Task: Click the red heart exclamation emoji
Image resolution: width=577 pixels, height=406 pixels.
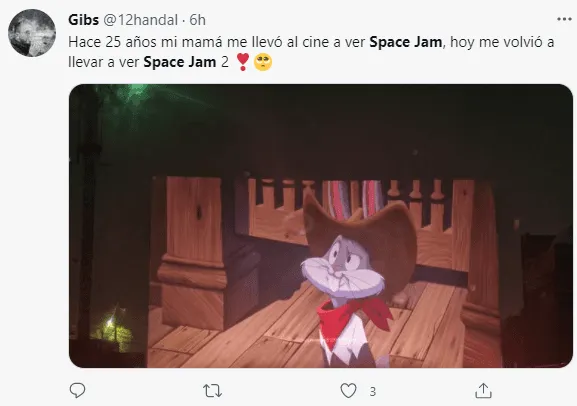Action: [x=243, y=62]
